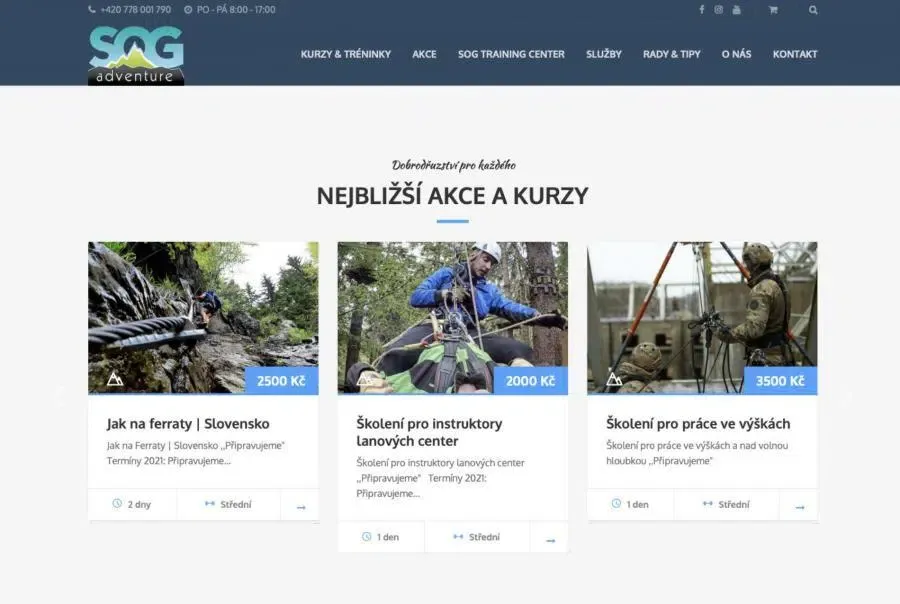Navigate to the O nás page
The width and height of the screenshot is (900, 604).
736,54
